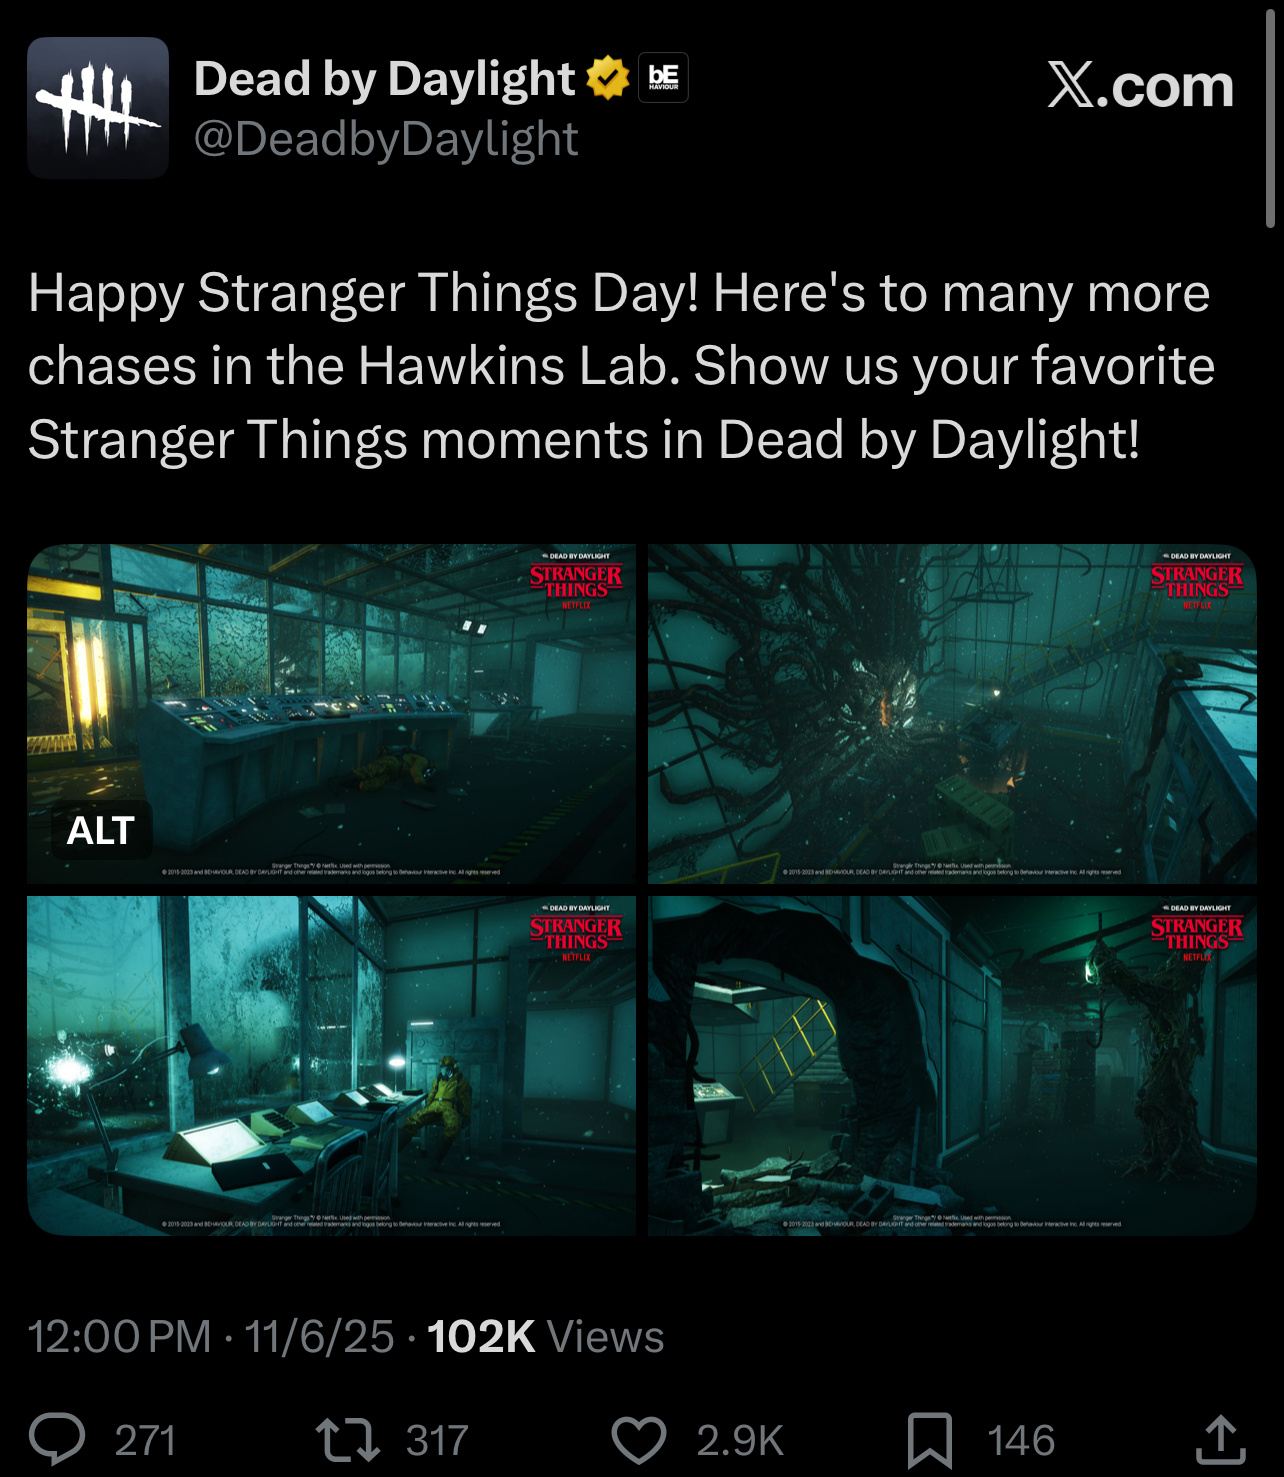Like the tweet with the heart icon
The image size is (1284, 1477).
pos(639,1440)
